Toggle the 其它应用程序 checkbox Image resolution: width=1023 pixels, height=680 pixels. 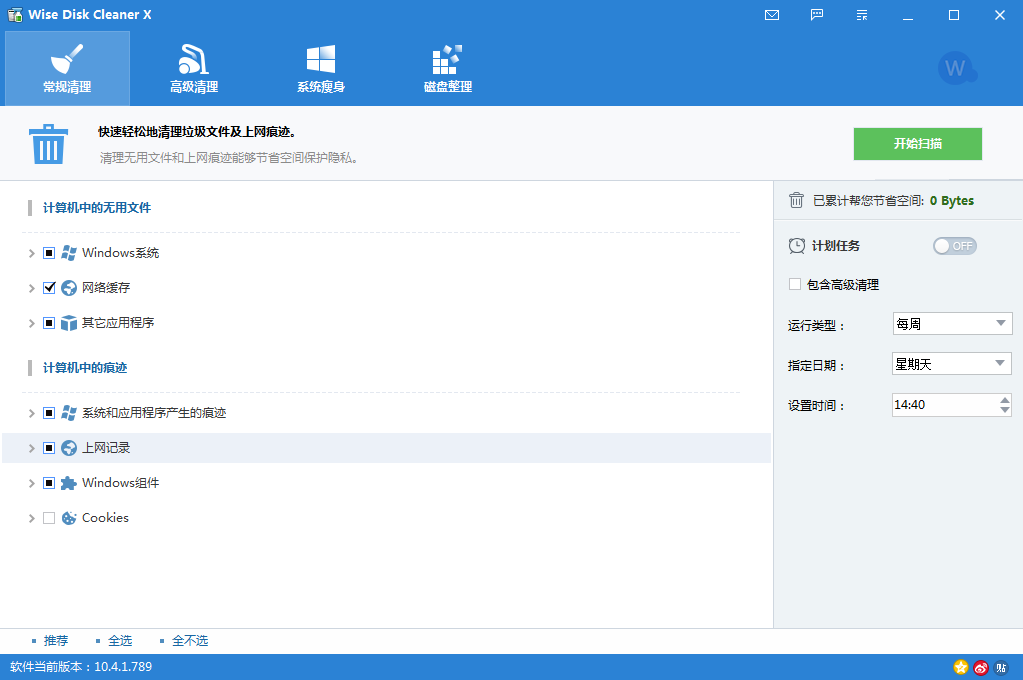coord(49,323)
